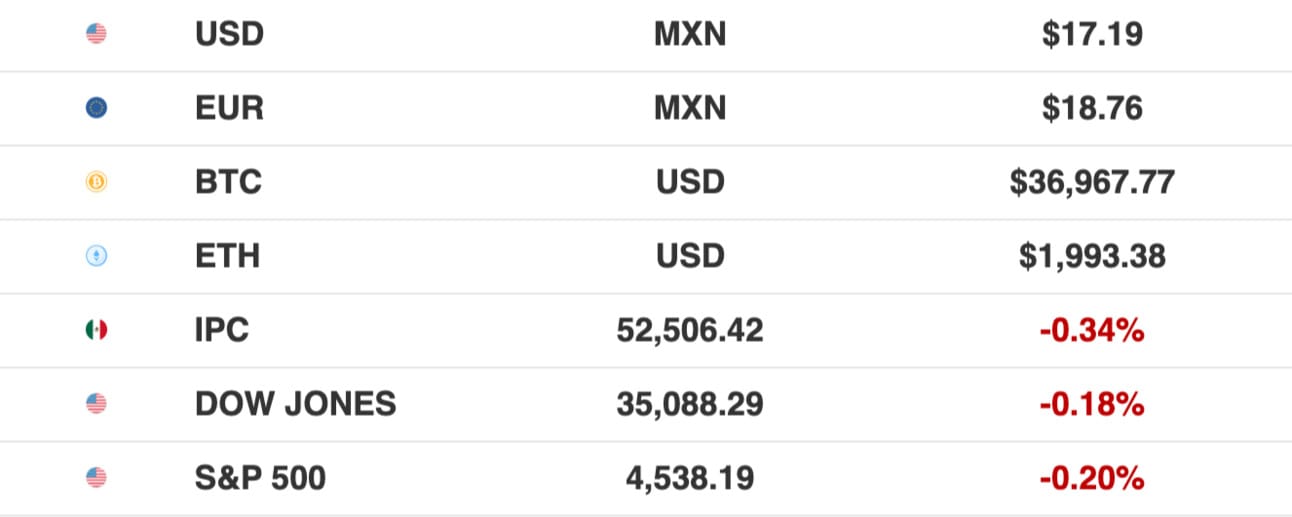1292x517 pixels.
Task: Click the US flag icon beside S&P 500
Action: point(96,478)
